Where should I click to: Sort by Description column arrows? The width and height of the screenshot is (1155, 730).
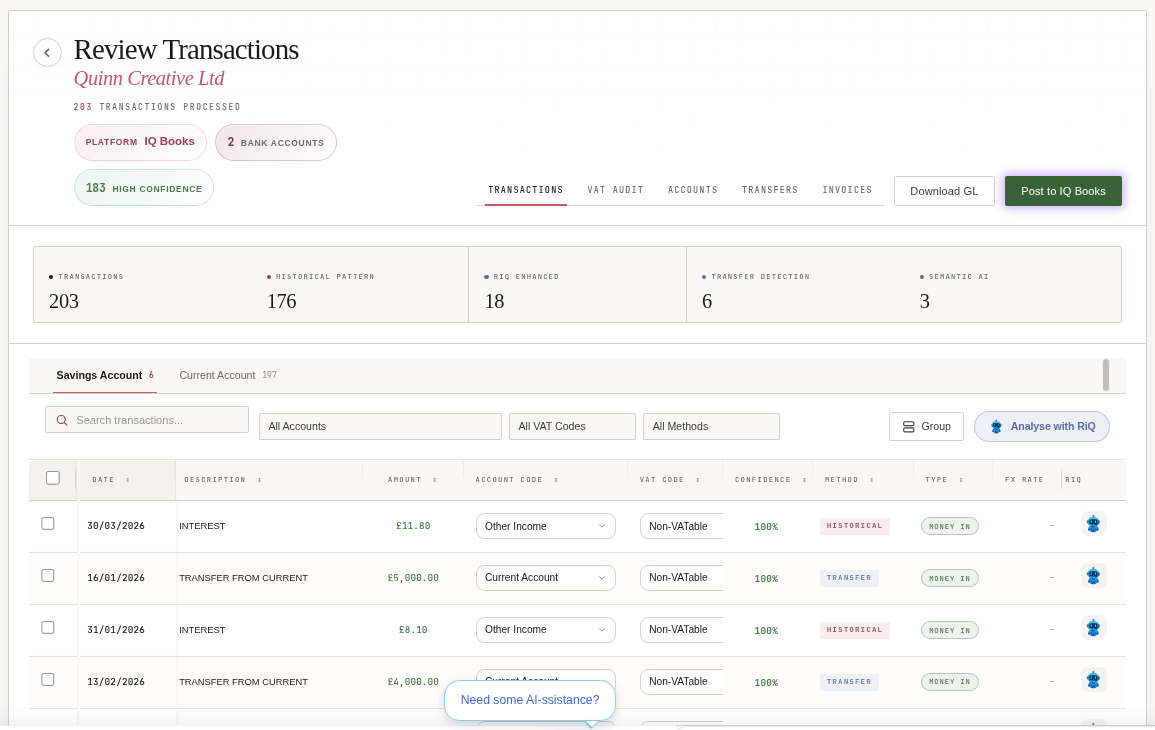coord(259,480)
